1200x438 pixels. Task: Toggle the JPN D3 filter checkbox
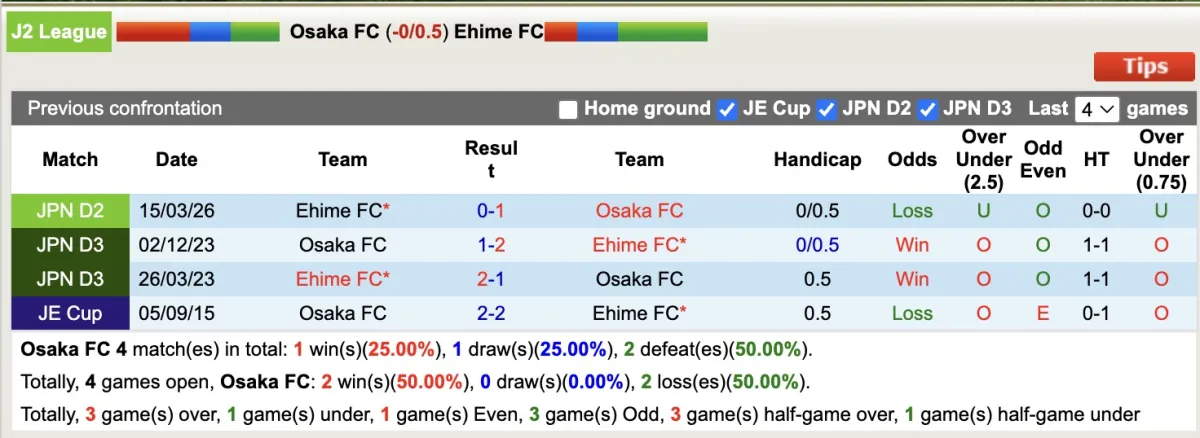(x=927, y=109)
